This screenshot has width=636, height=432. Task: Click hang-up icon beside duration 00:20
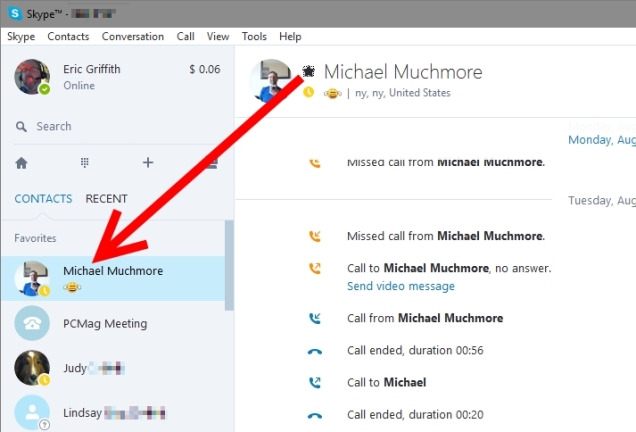click(315, 416)
